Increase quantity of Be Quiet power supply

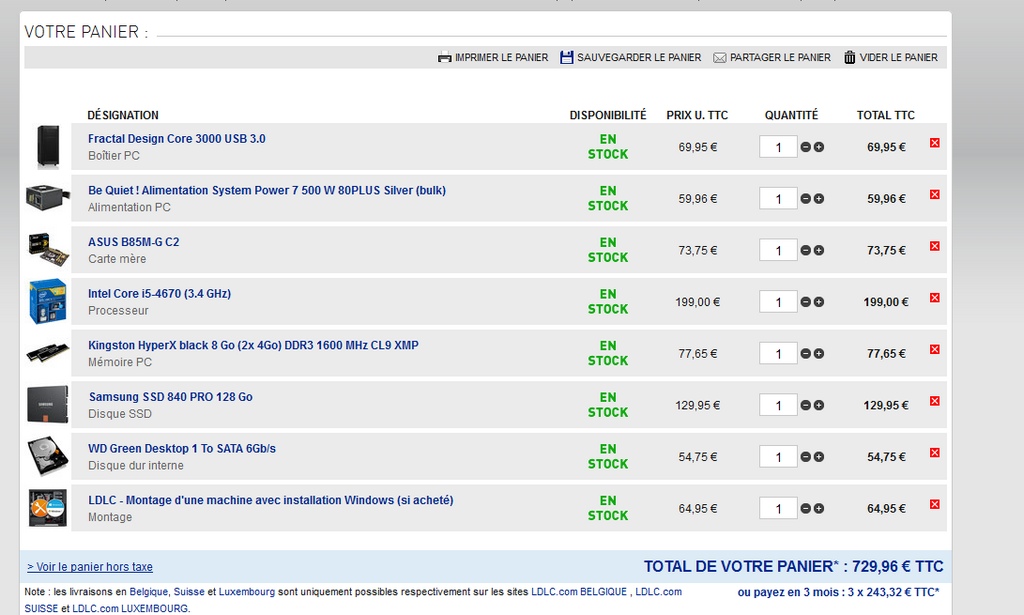pos(819,198)
